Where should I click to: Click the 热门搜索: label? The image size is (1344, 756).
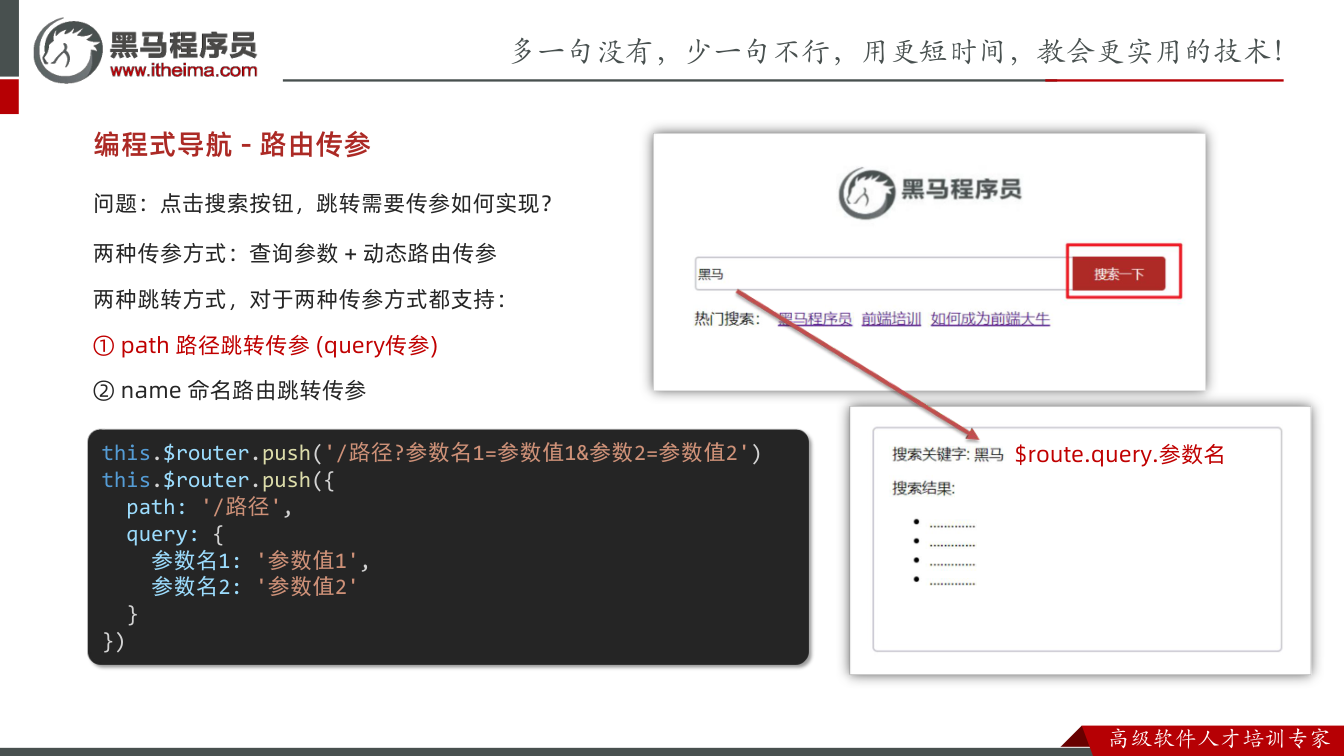(x=727, y=319)
